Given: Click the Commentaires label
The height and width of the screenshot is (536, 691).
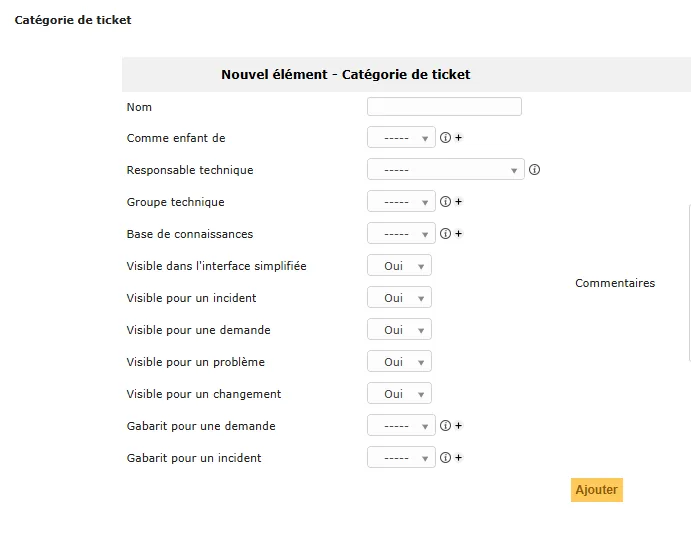Looking at the screenshot, I should pos(615,283).
